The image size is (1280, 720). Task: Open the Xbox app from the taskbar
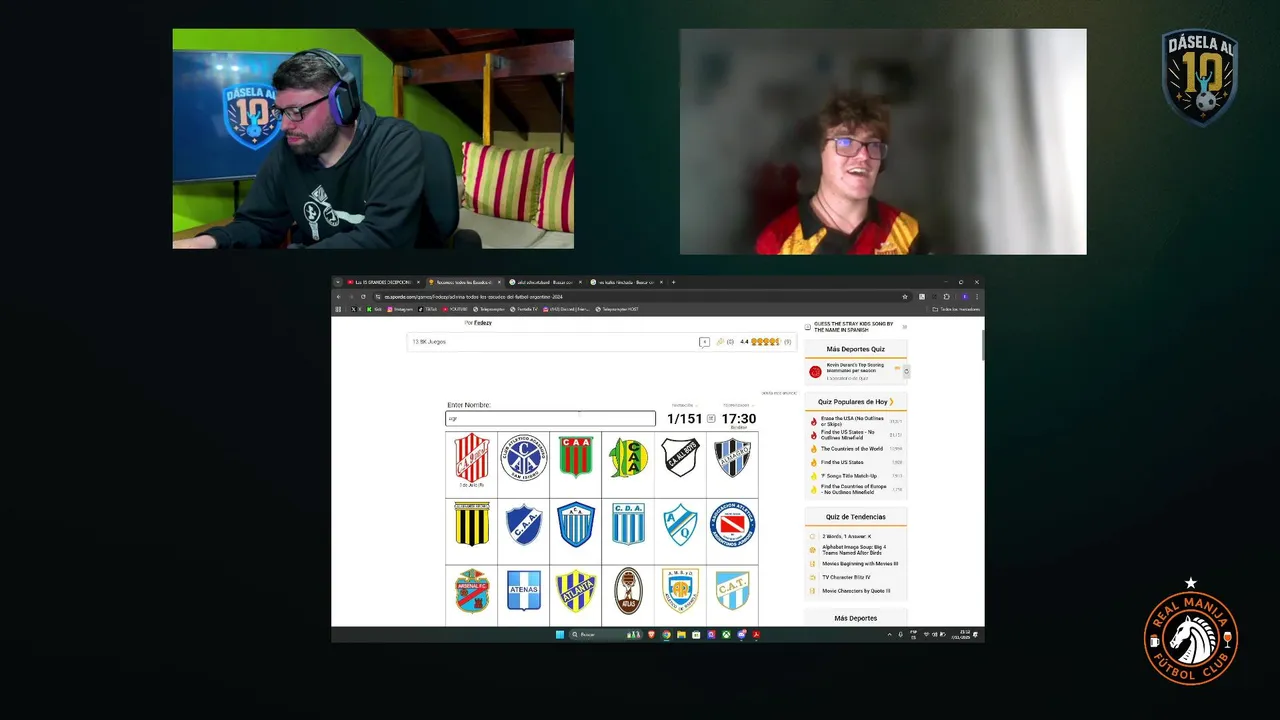pyautogui.click(x=725, y=635)
